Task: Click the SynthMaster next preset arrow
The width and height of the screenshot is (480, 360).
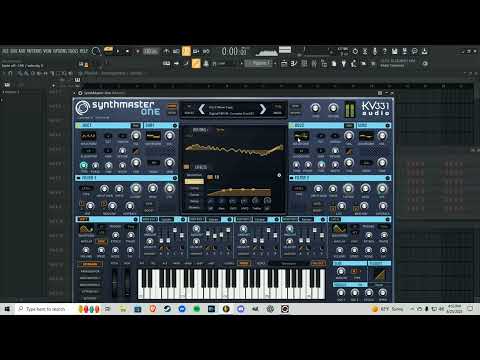Action: tap(263, 109)
